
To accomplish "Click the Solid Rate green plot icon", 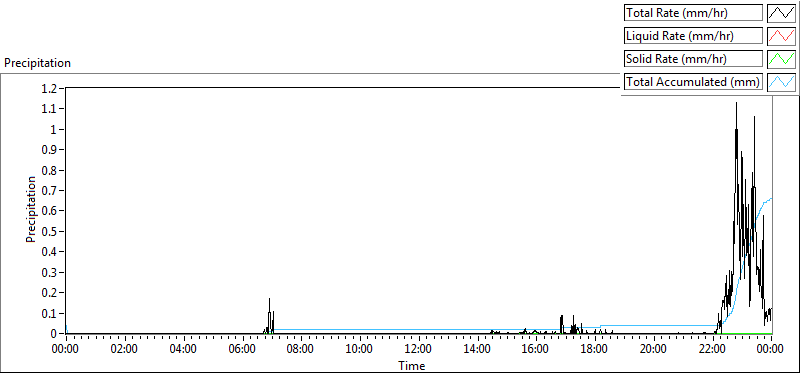I will (x=781, y=59).
